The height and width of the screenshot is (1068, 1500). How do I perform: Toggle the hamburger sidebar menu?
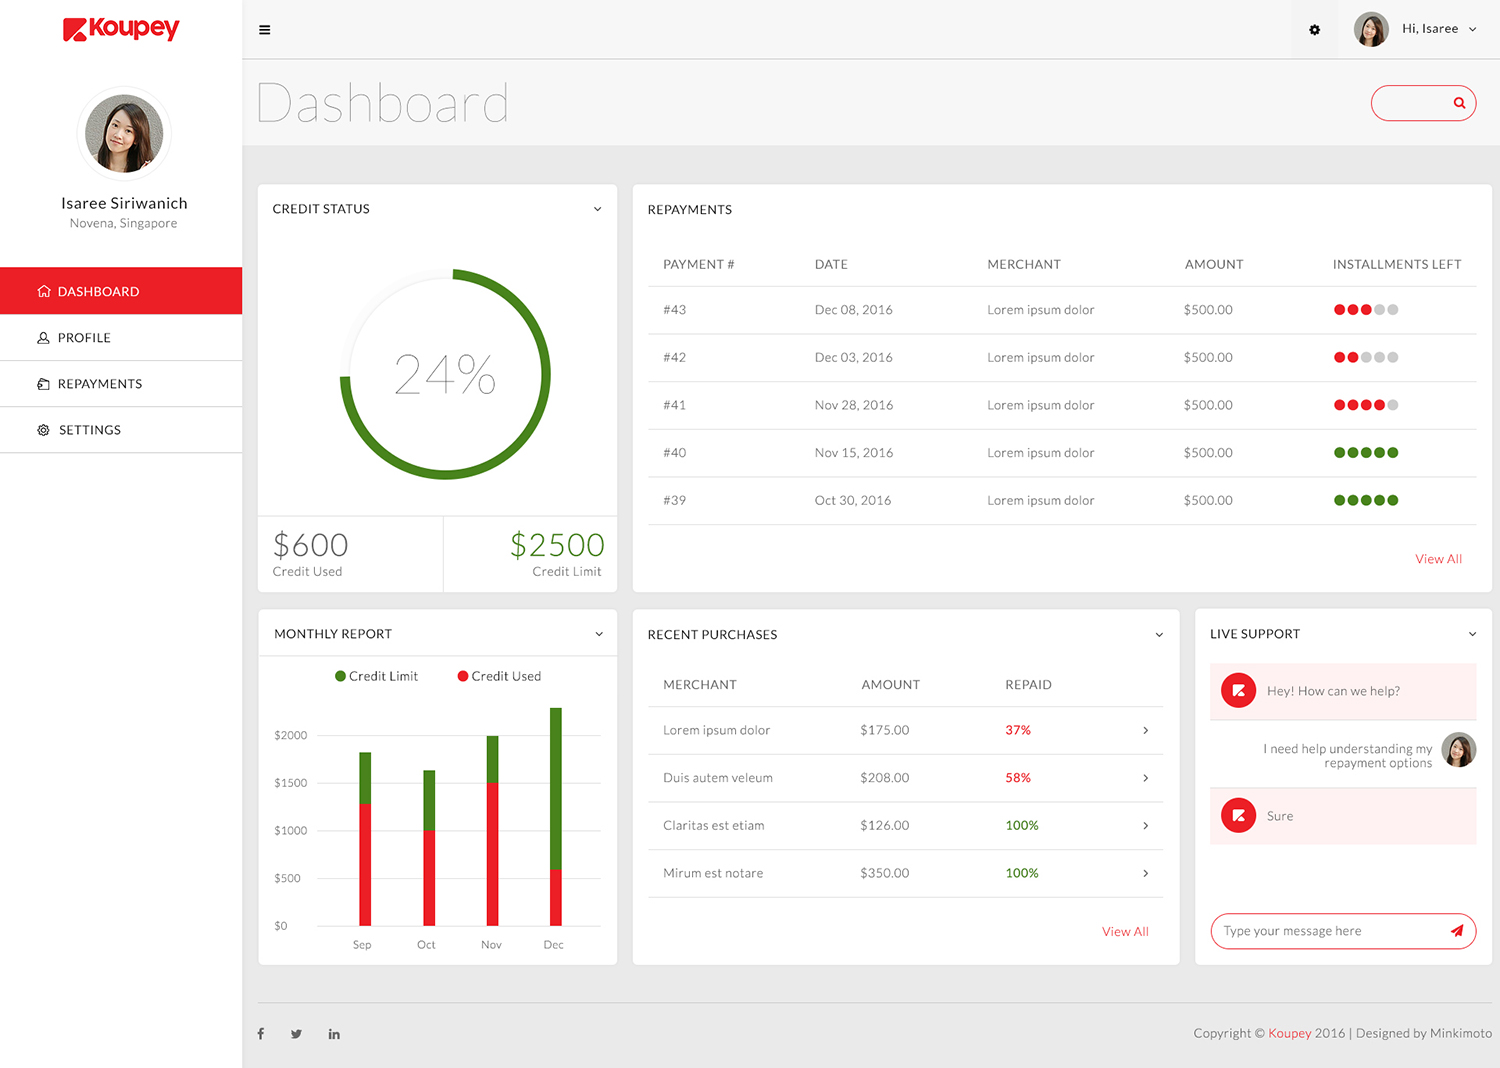pos(265,30)
